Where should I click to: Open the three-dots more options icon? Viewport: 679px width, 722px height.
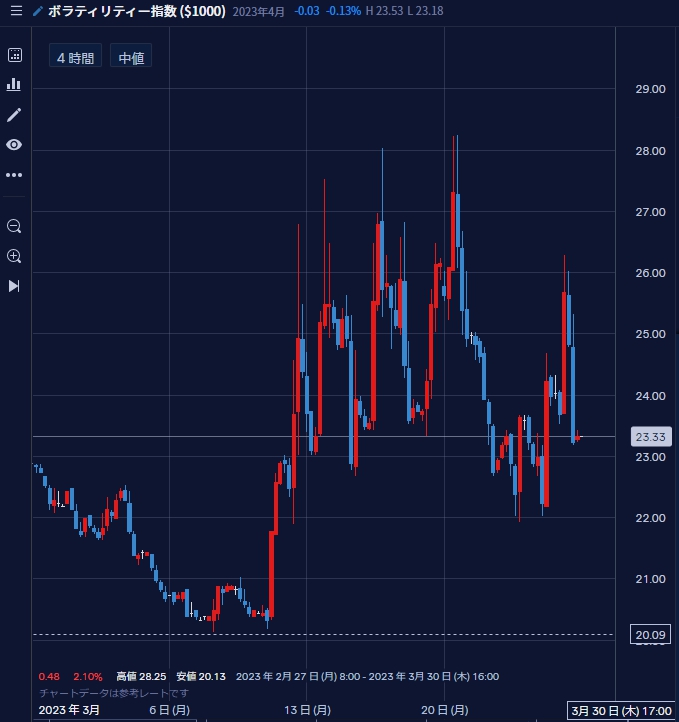(14, 175)
